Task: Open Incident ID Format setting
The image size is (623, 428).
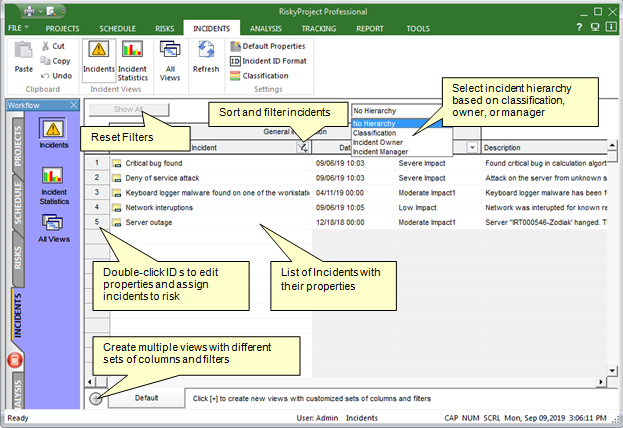Action: [x=269, y=61]
